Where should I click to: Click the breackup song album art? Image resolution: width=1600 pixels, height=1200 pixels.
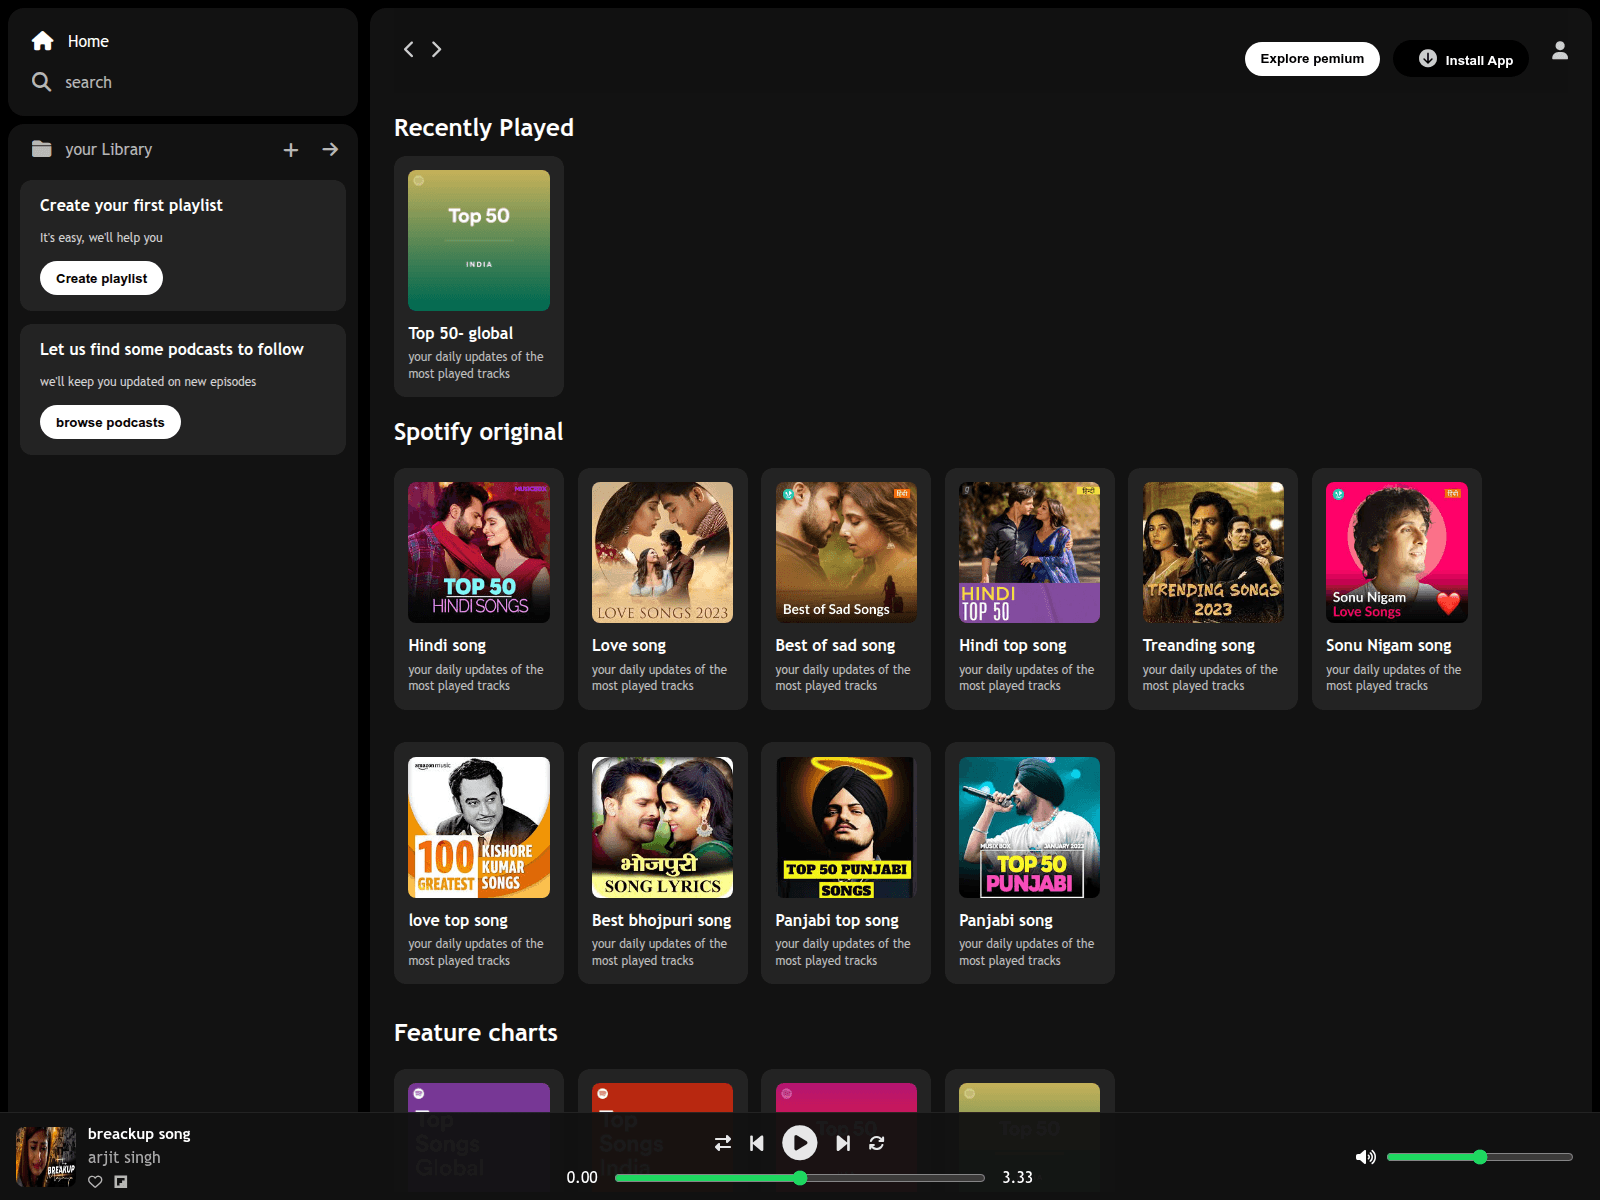[46, 1157]
